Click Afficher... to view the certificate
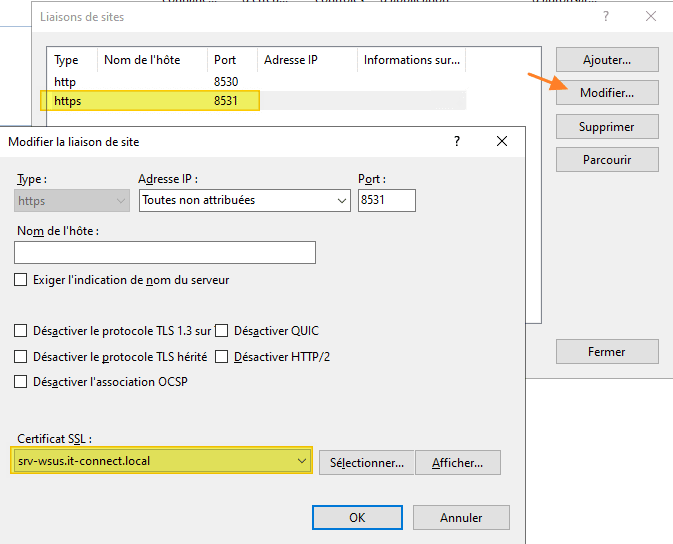The width and height of the screenshot is (673, 544). point(457,463)
